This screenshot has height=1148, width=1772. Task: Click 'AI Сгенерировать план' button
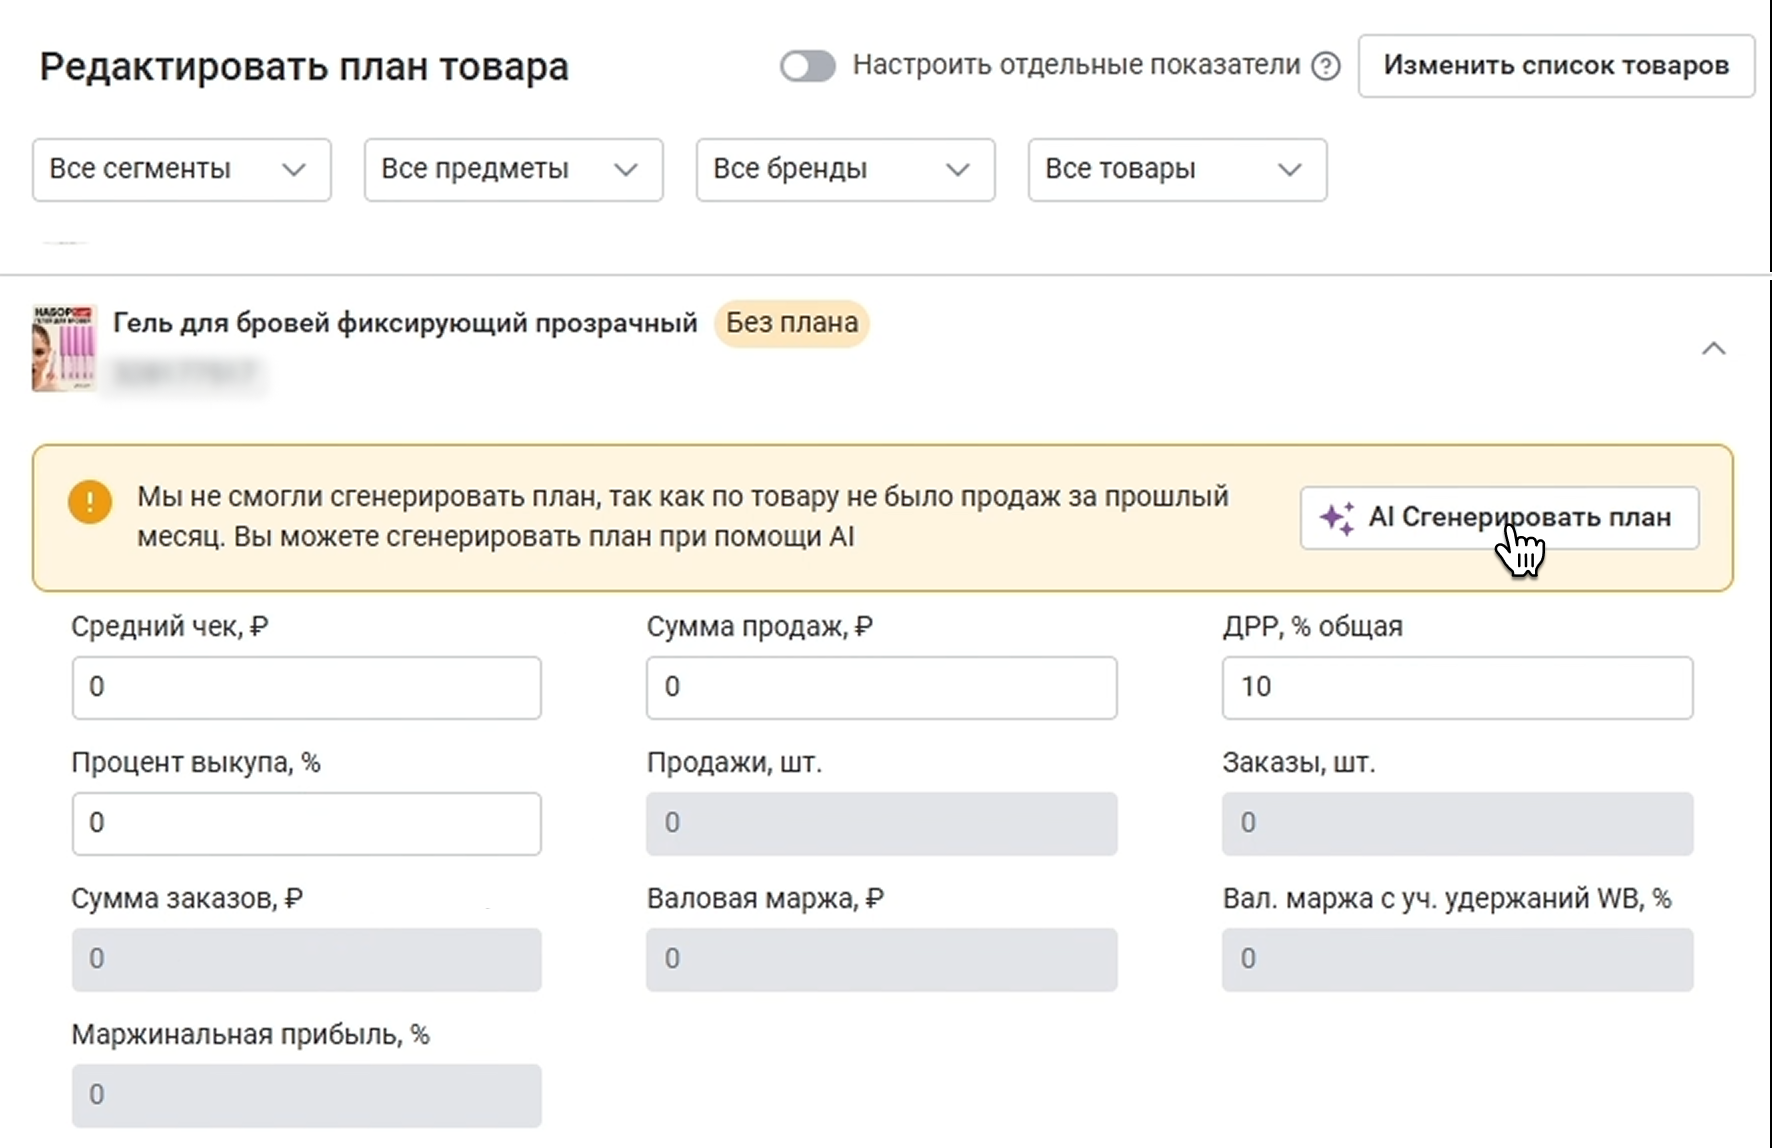click(x=1499, y=518)
